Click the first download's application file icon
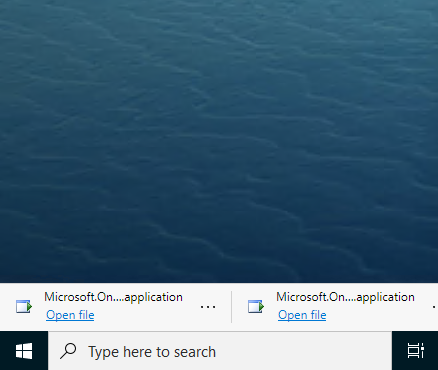The image size is (438, 370). [24, 306]
